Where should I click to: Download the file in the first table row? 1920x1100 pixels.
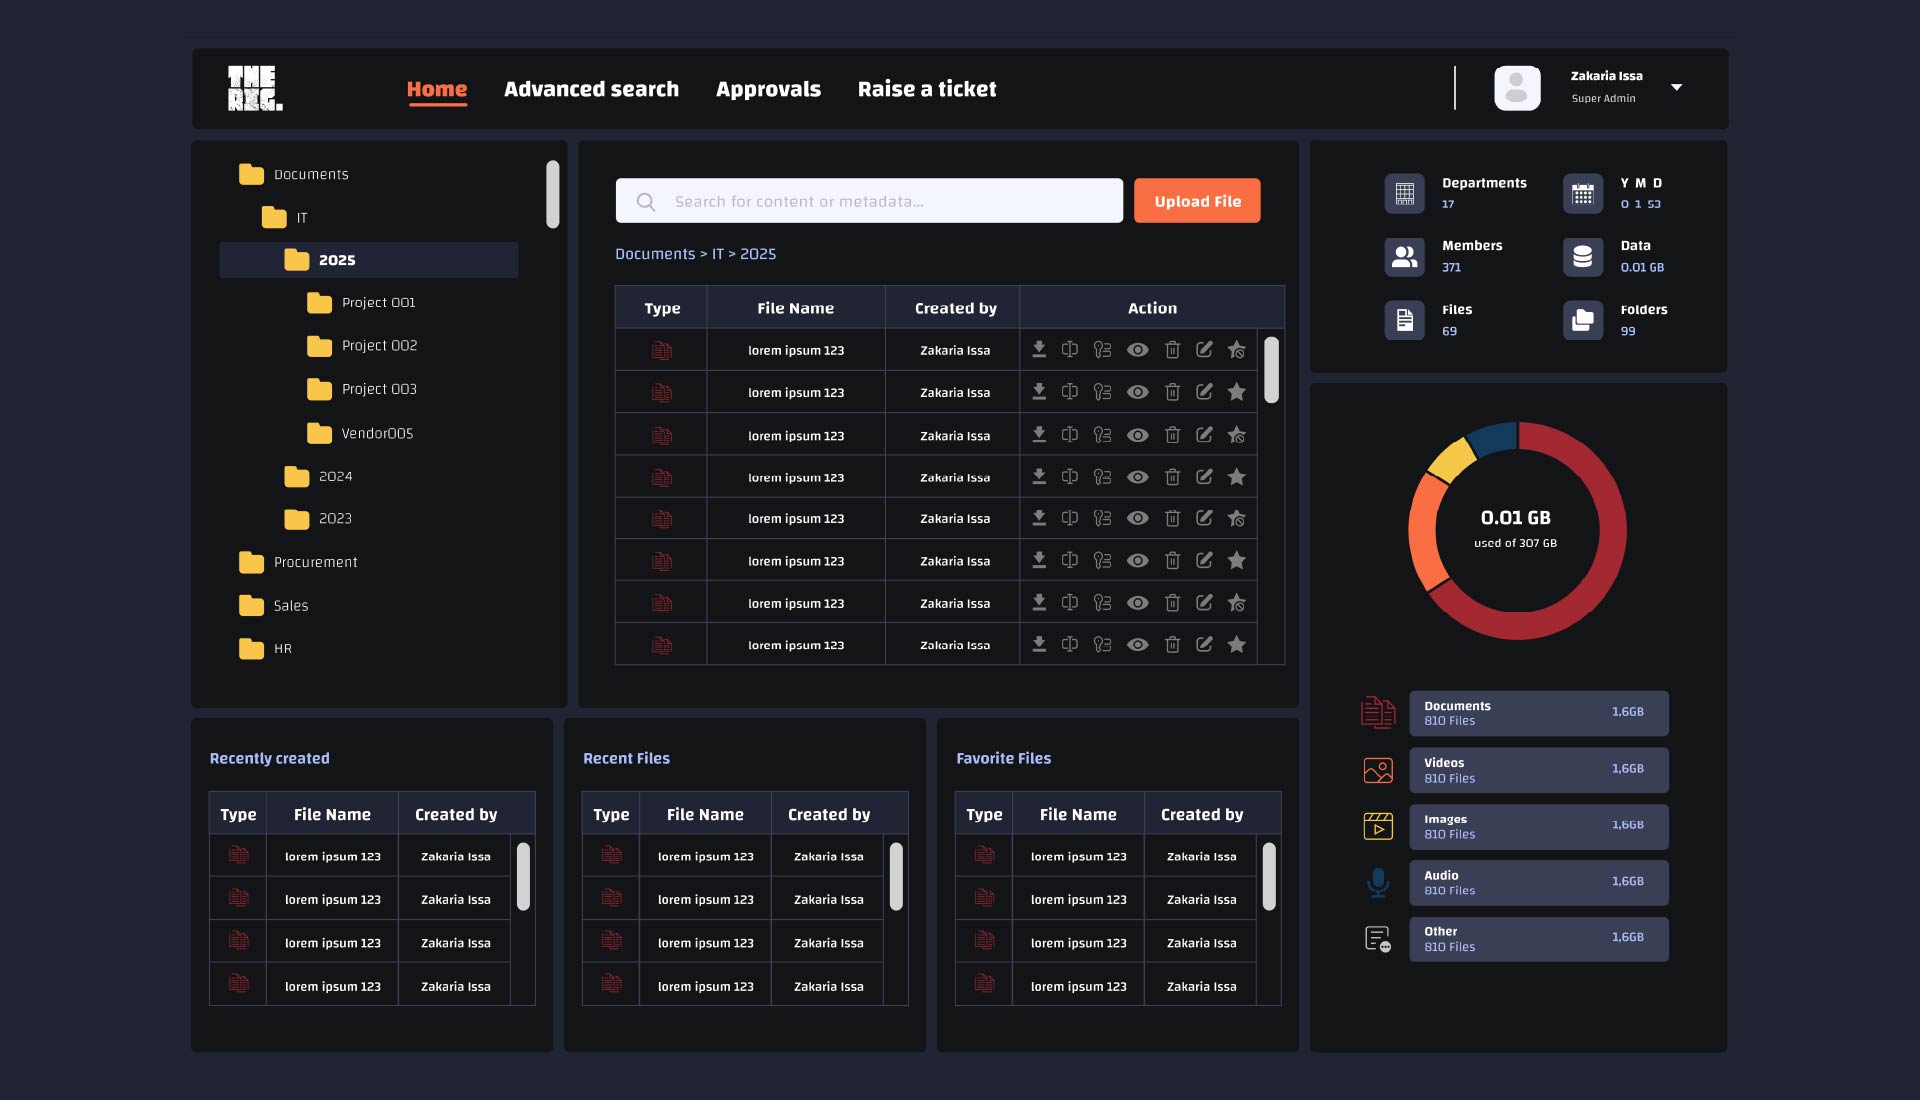[x=1039, y=349]
